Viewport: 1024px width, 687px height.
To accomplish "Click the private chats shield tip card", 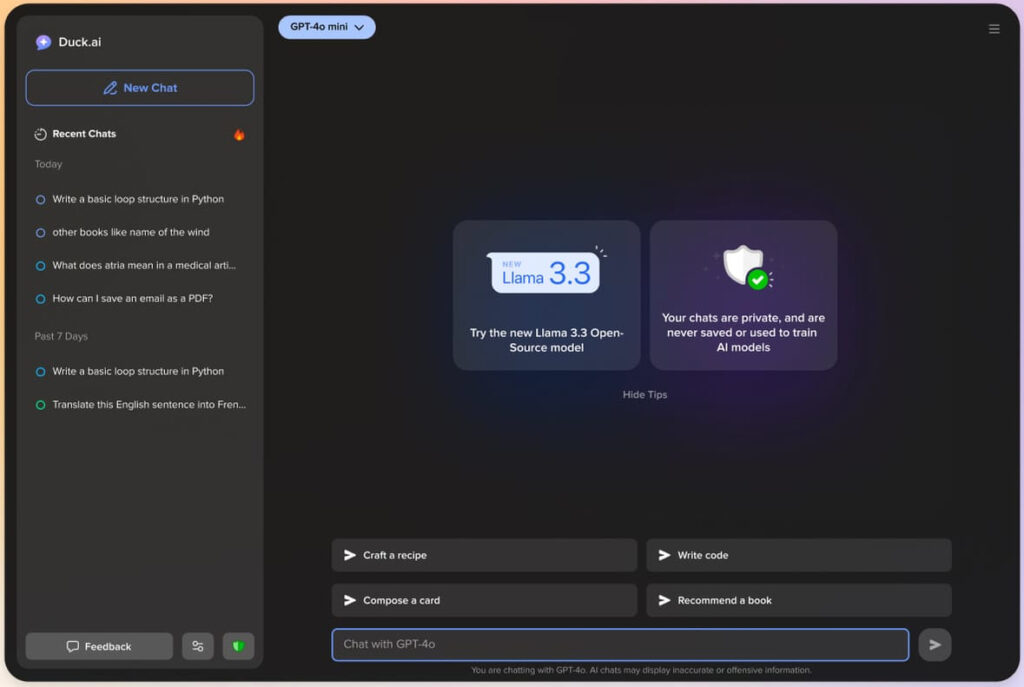I will (x=743, y=295).
